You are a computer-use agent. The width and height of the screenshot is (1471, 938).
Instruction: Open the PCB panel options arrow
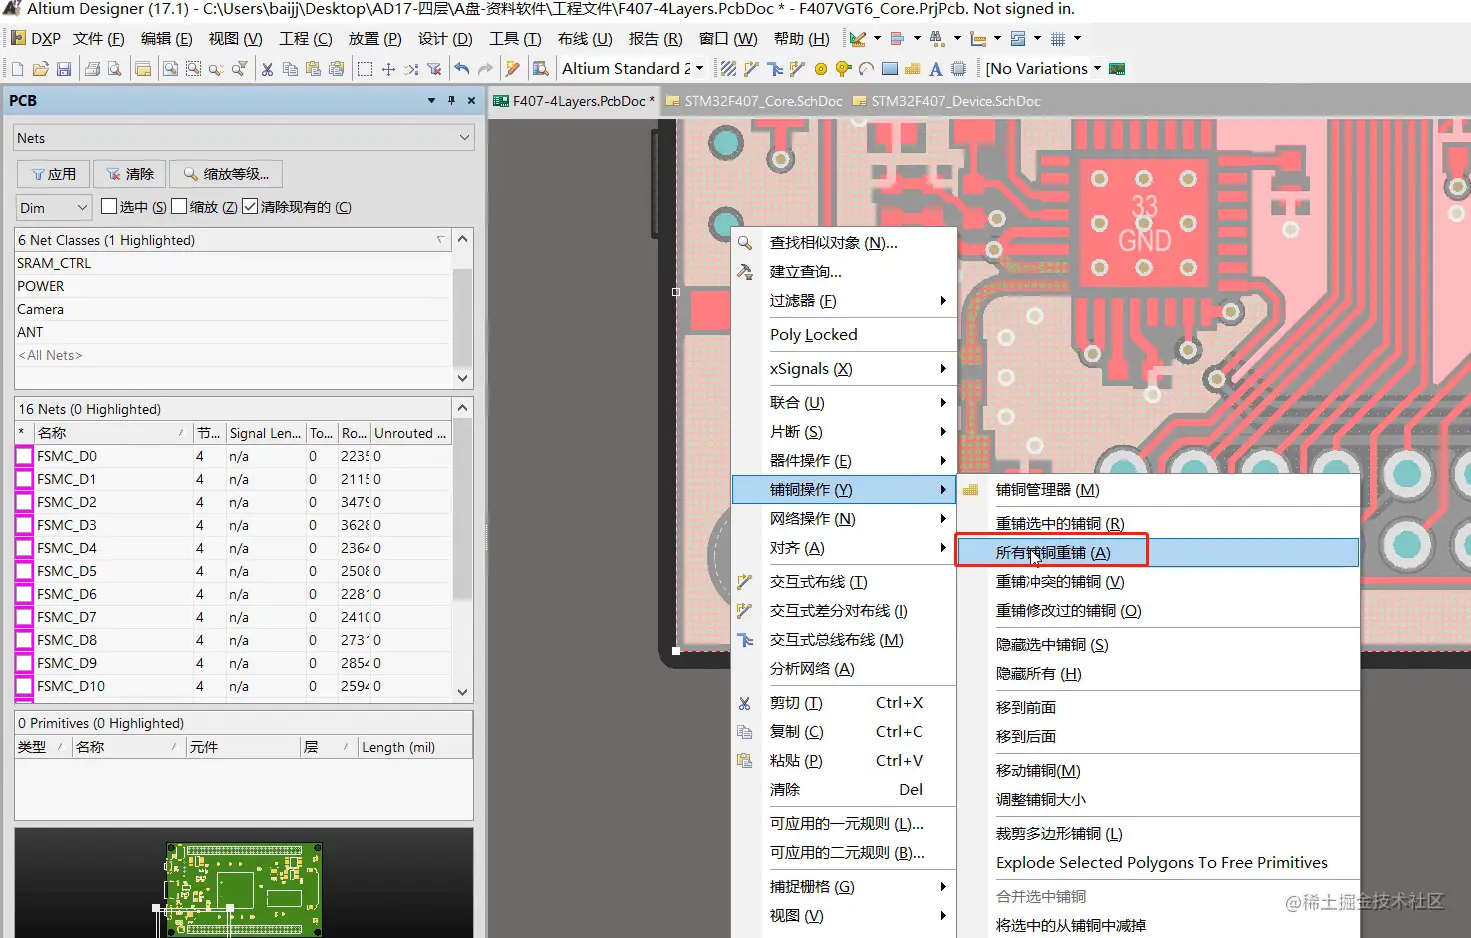tap(431, 100)
